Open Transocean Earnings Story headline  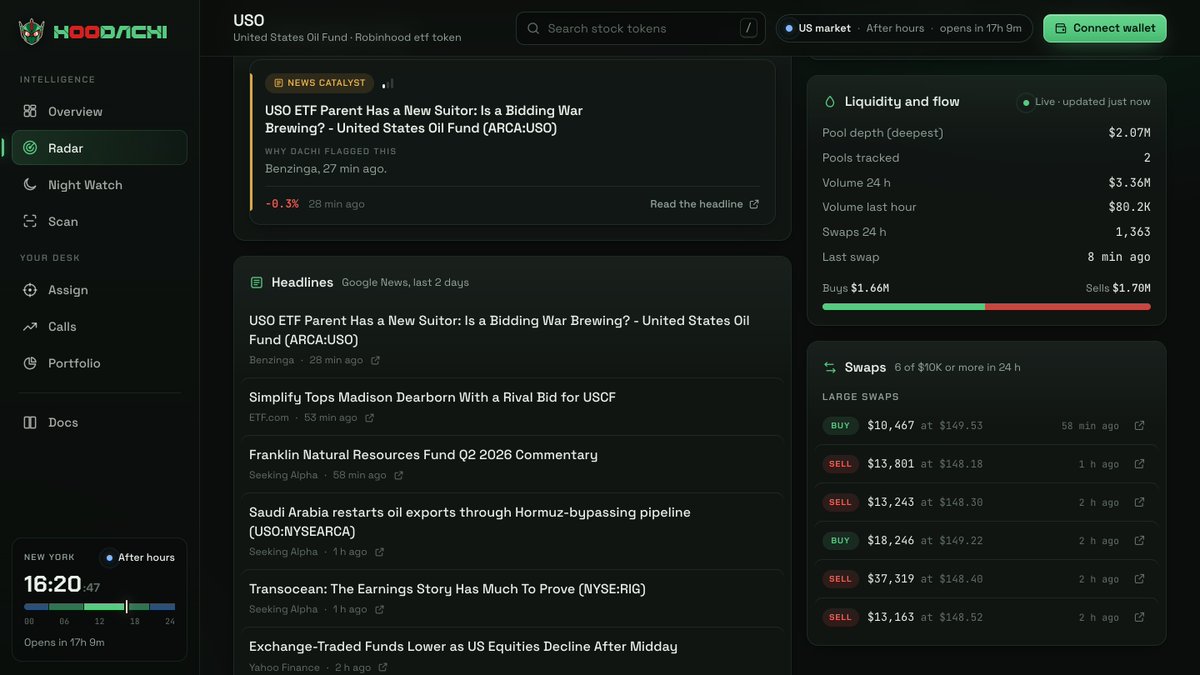coord(447,589)
